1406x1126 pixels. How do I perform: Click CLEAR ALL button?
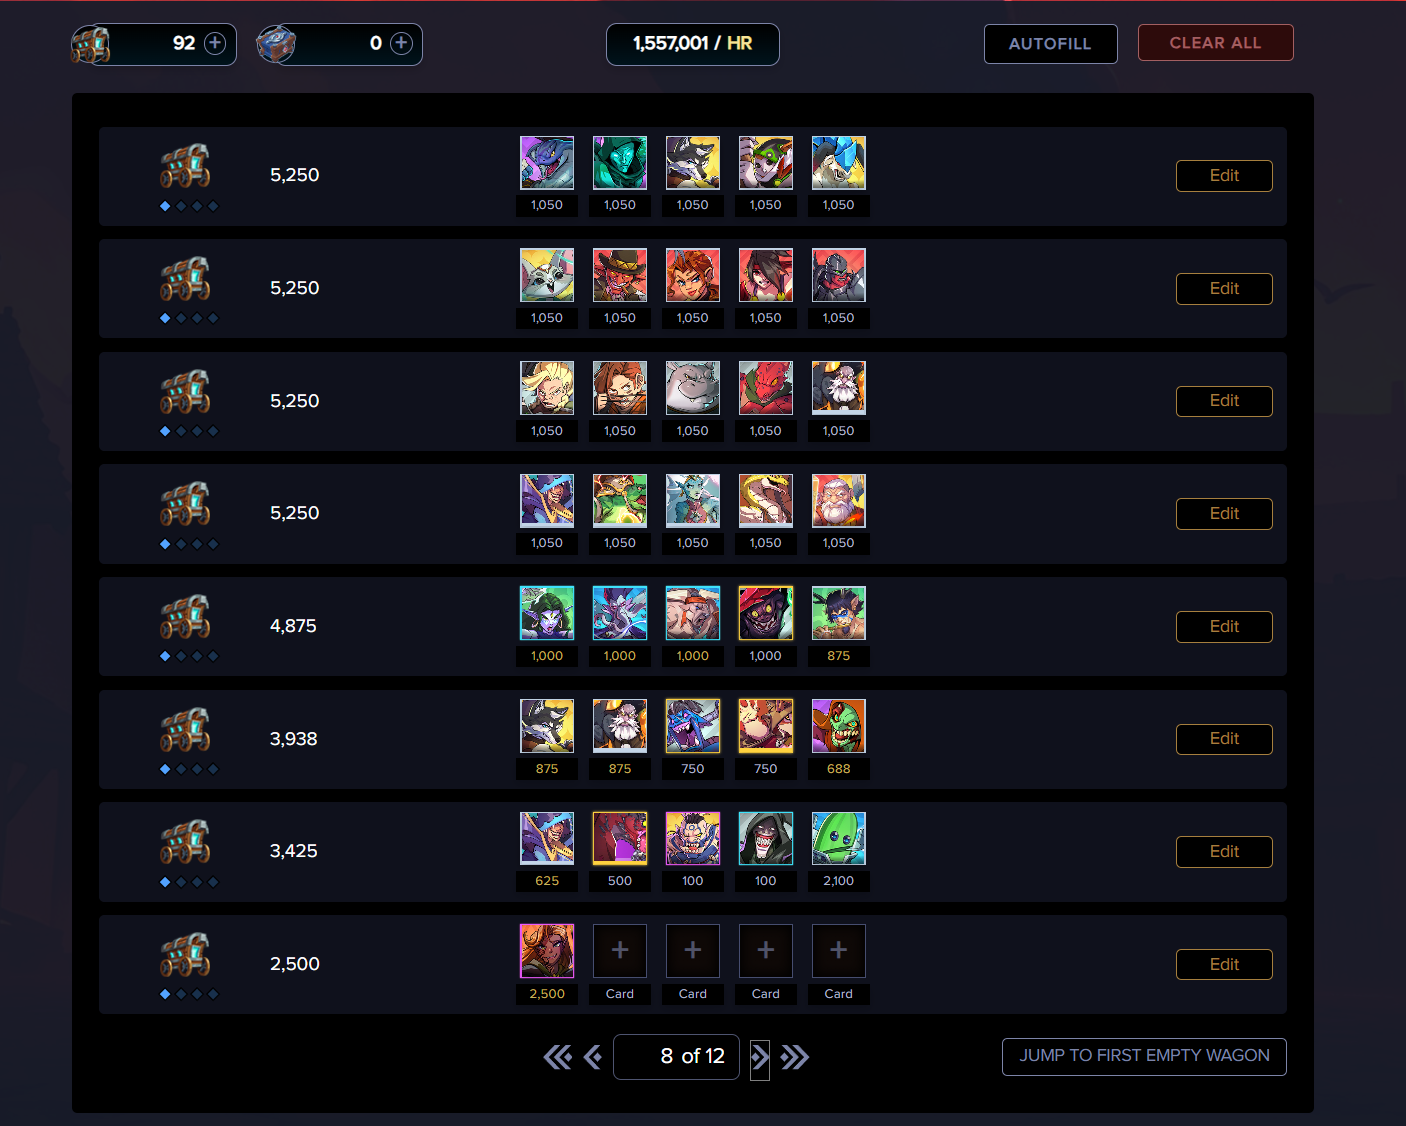pyautogui.click(x=1215, y=43)
